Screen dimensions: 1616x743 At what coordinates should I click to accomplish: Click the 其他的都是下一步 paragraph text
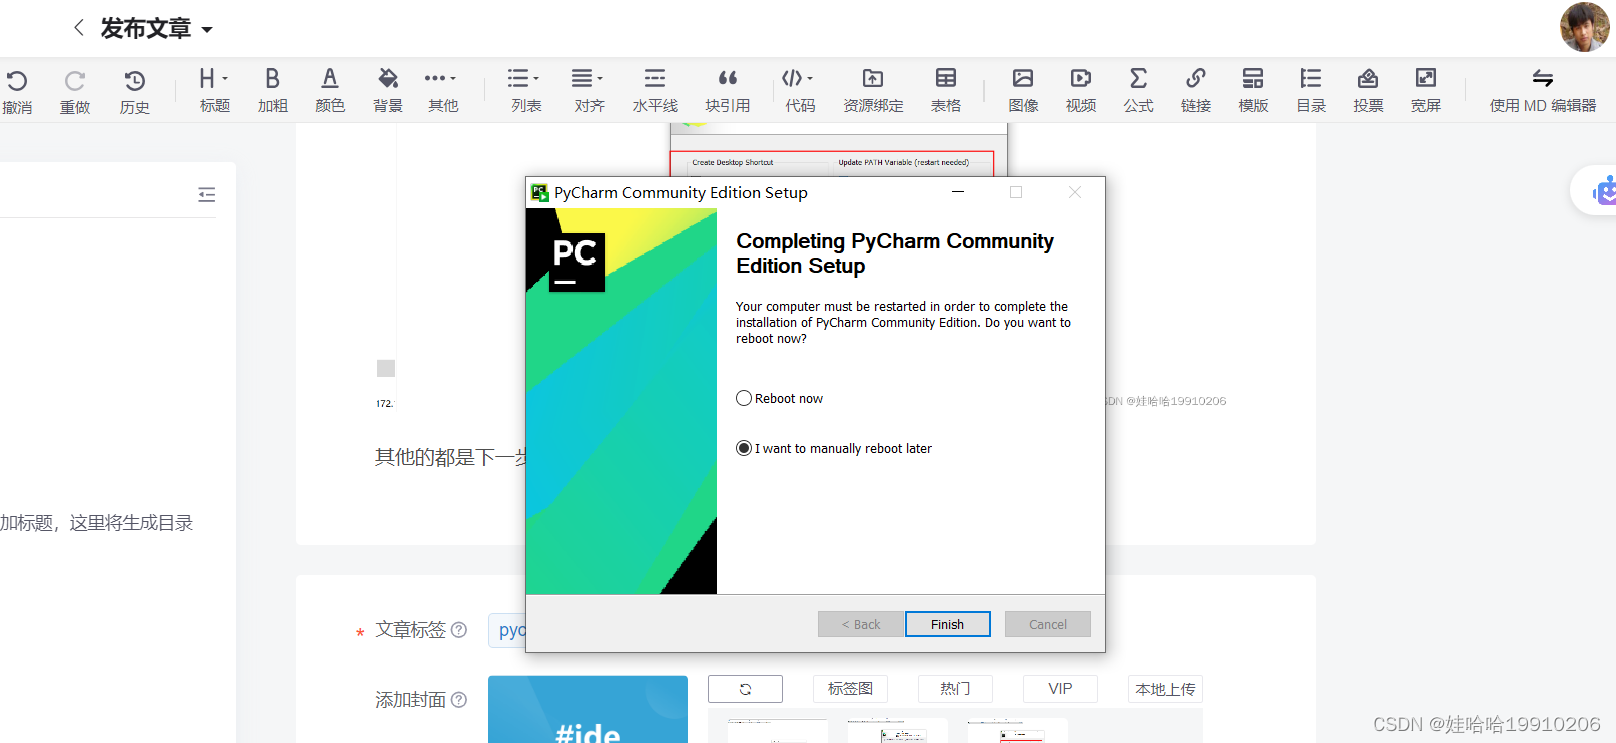tap(451, 457)
